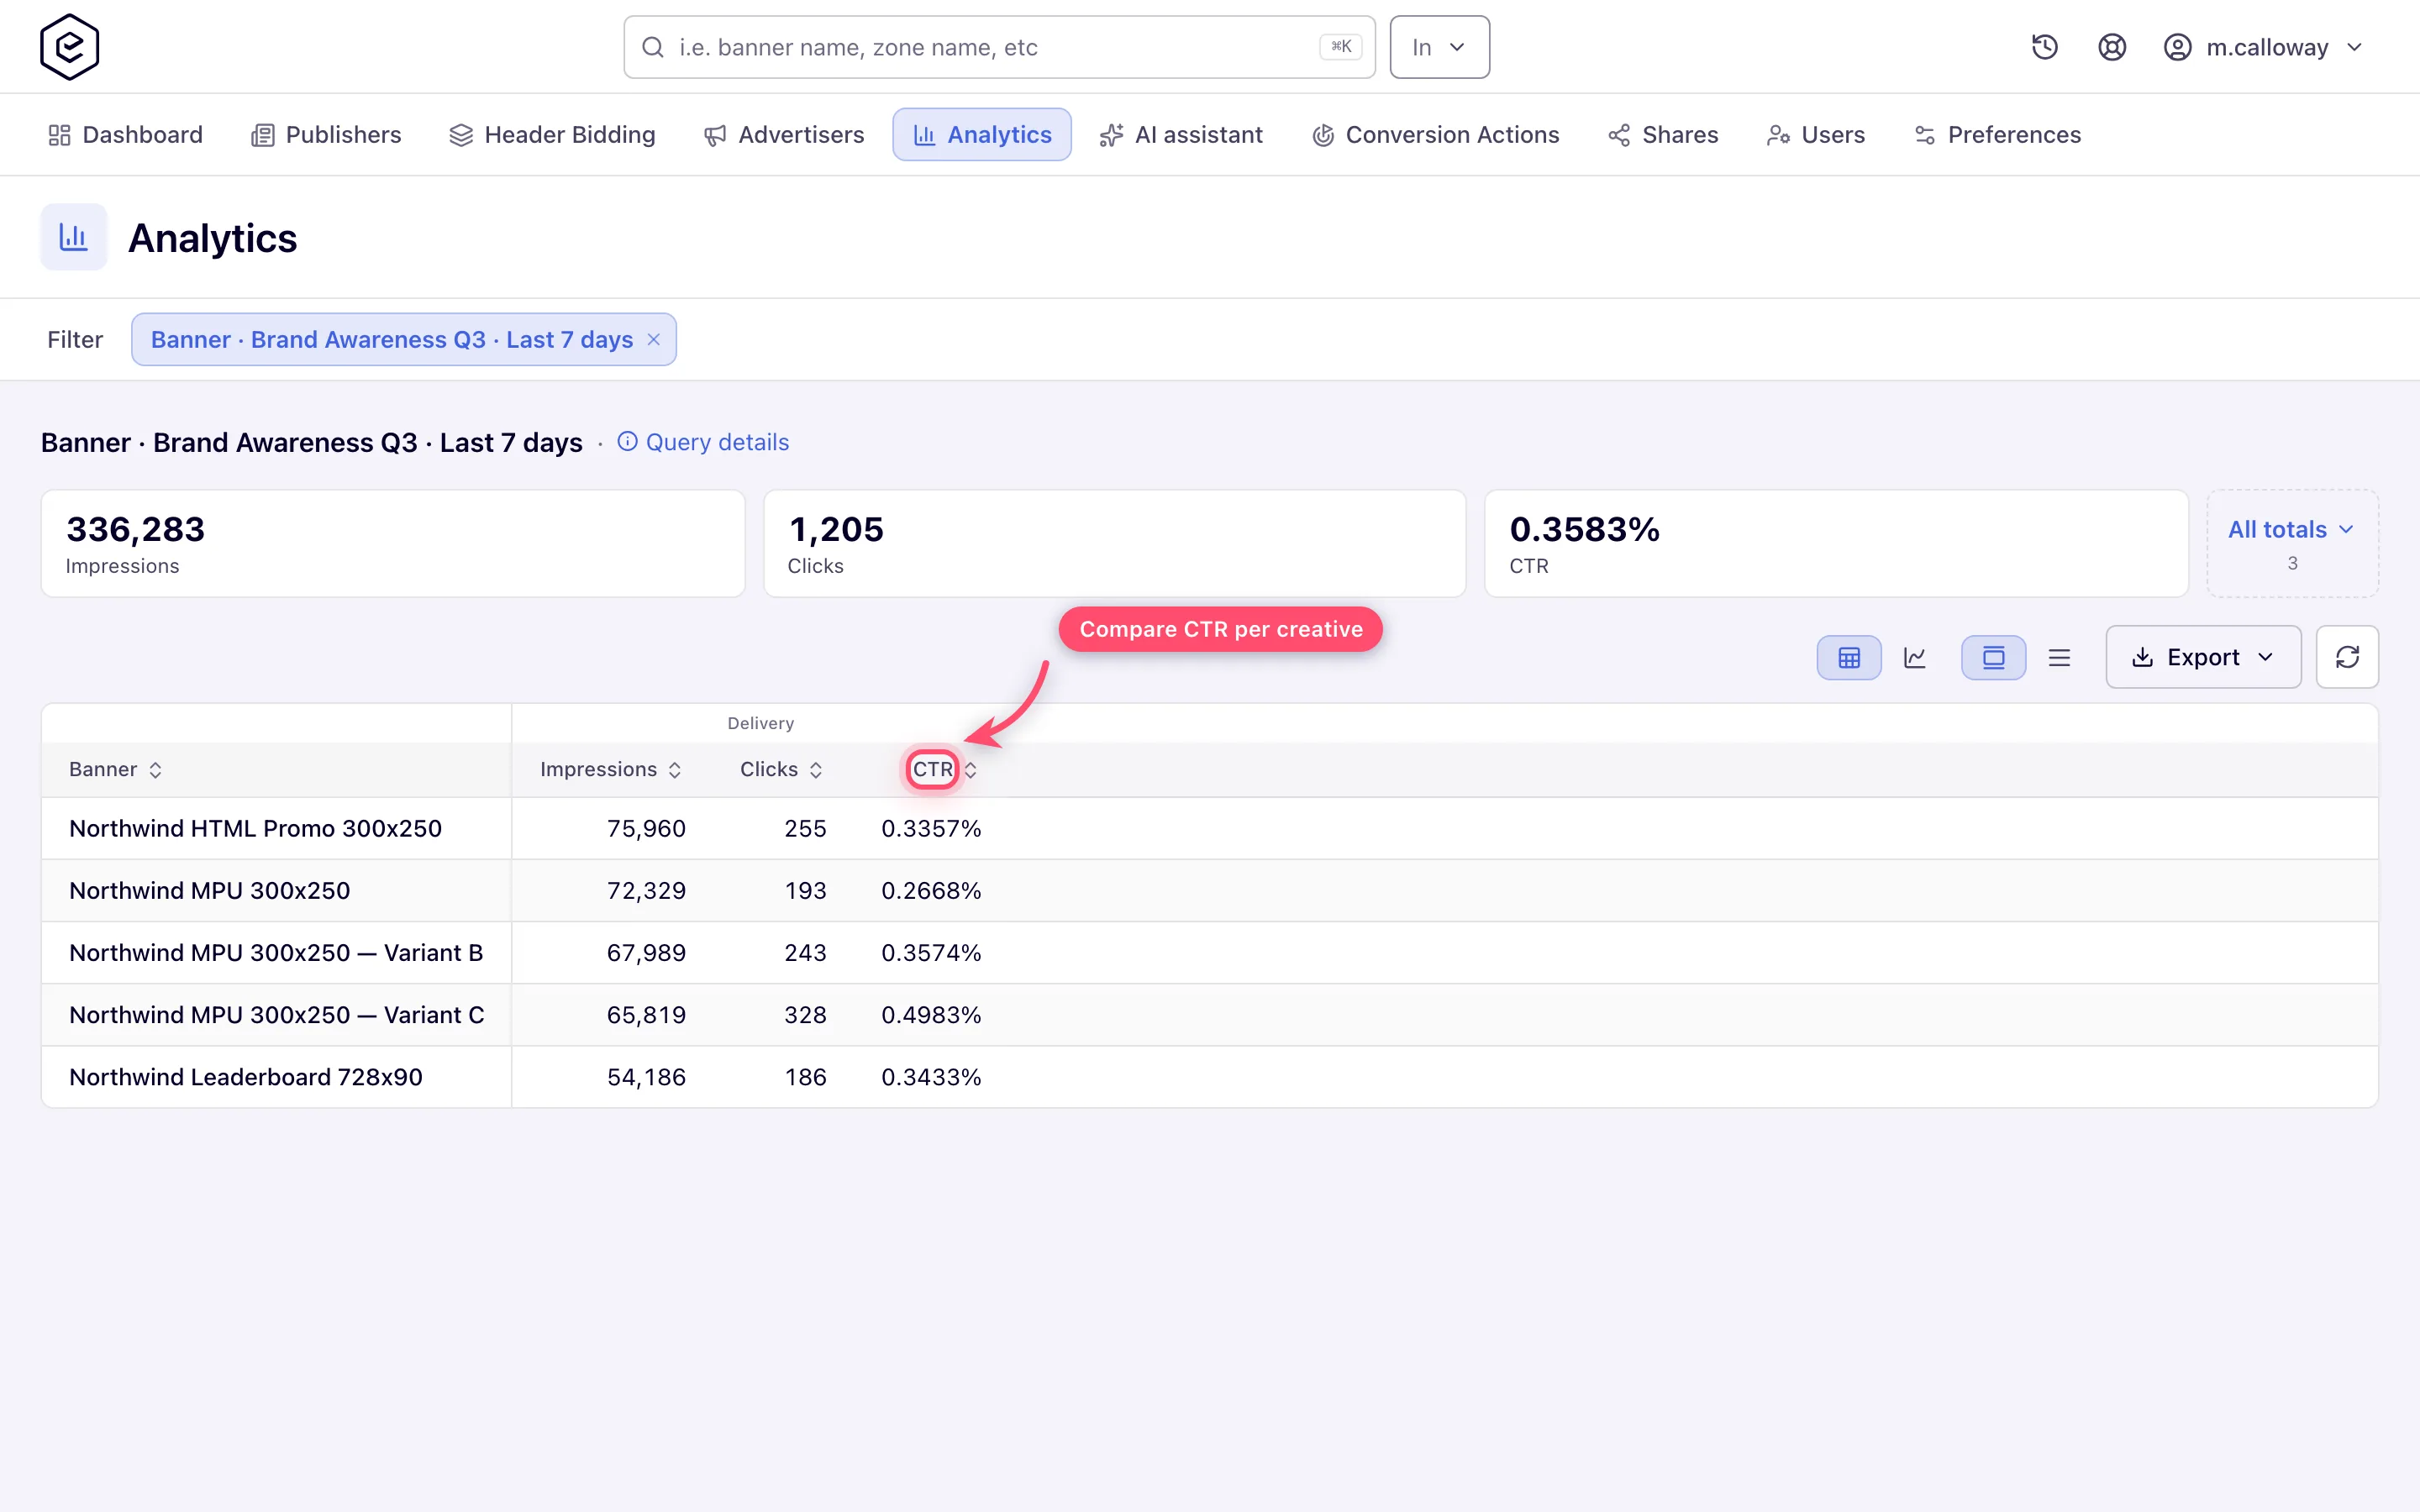Switch to the Advertisers tab
Image resolution: width=2420 pixels, height=1512 pixels.
pyautogui.click(x=784, y=135)
